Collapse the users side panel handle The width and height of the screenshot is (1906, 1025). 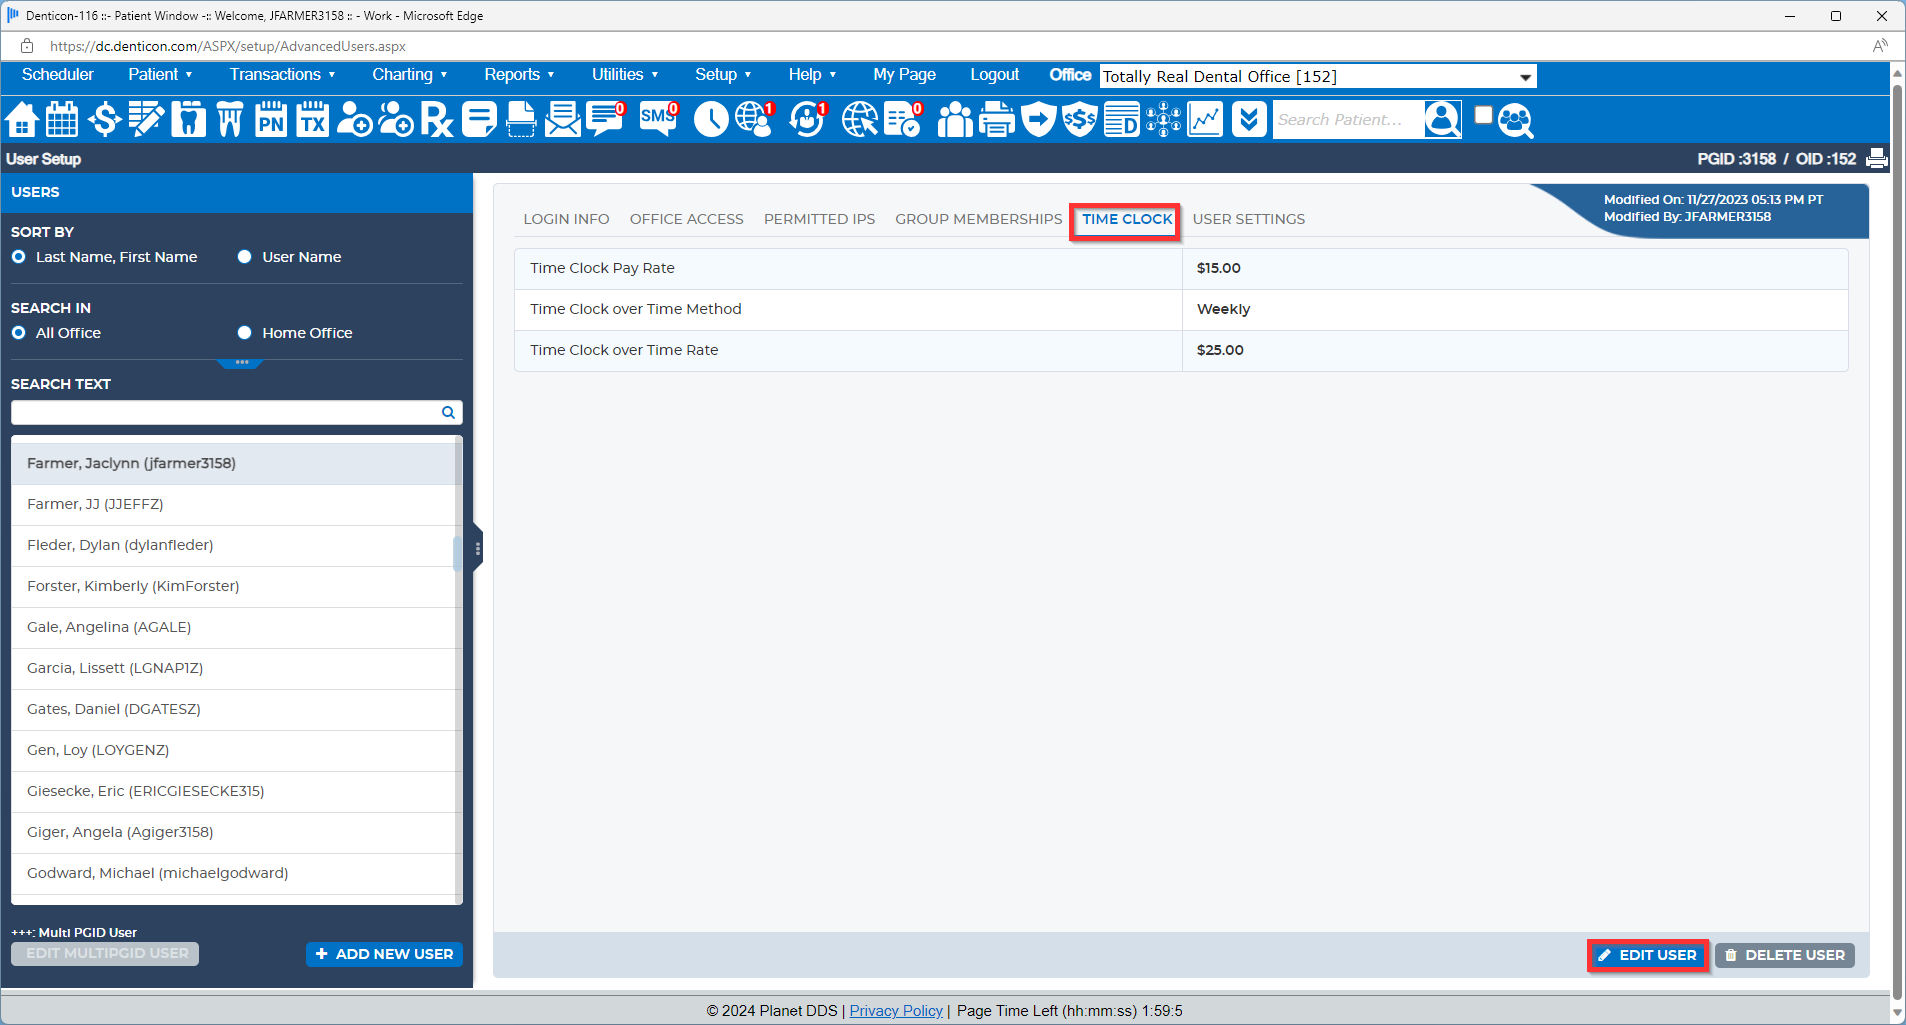click(x=478, y=549)
